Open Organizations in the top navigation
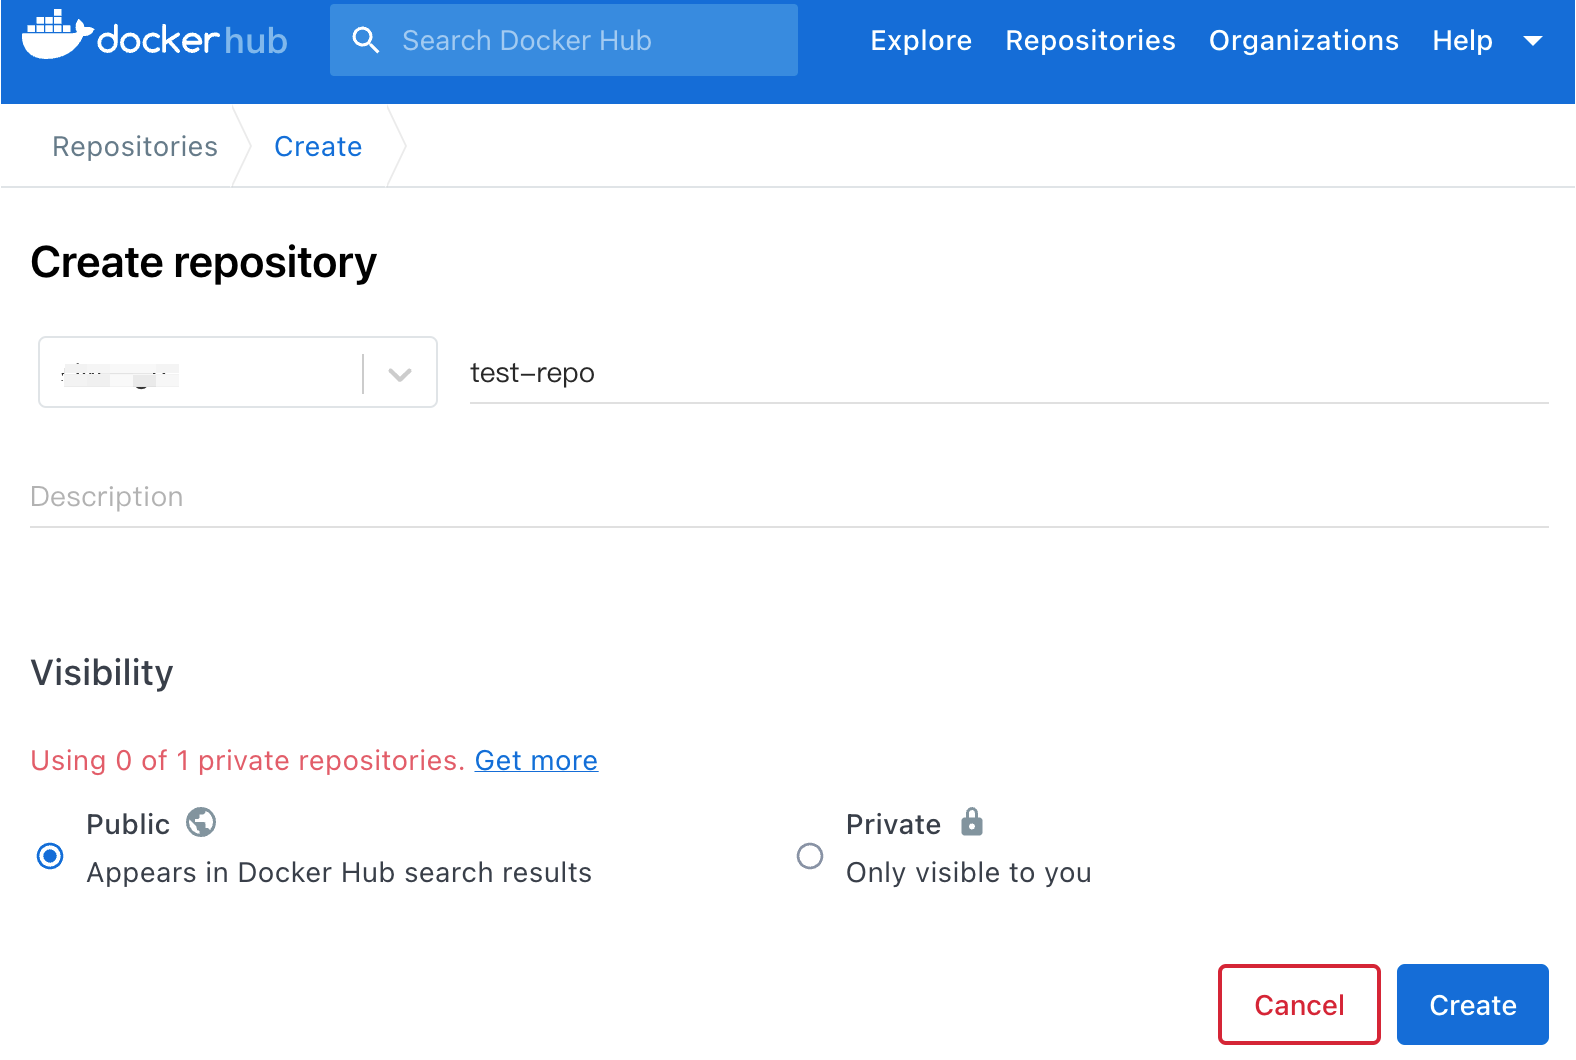The width and height of the screenshot is (1576, 1060). click(1304, 40)
